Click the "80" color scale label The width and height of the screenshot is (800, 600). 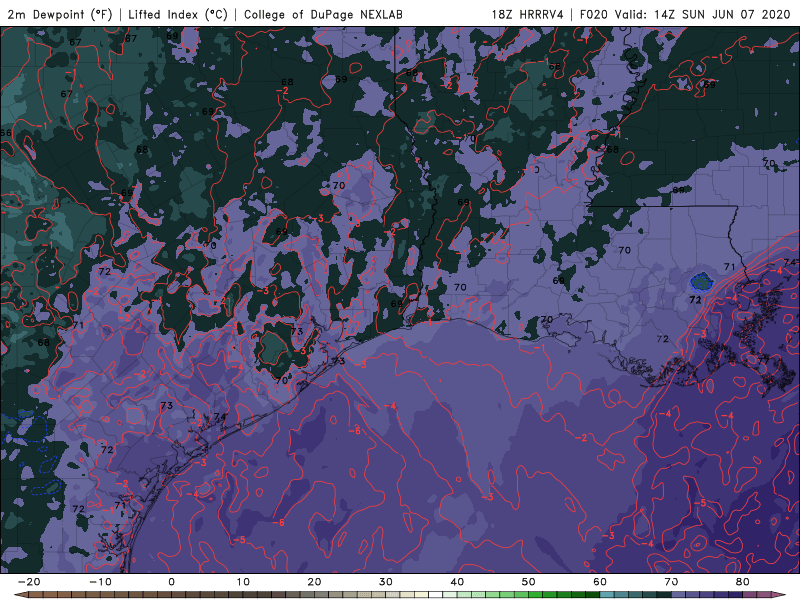click(743, 582)
